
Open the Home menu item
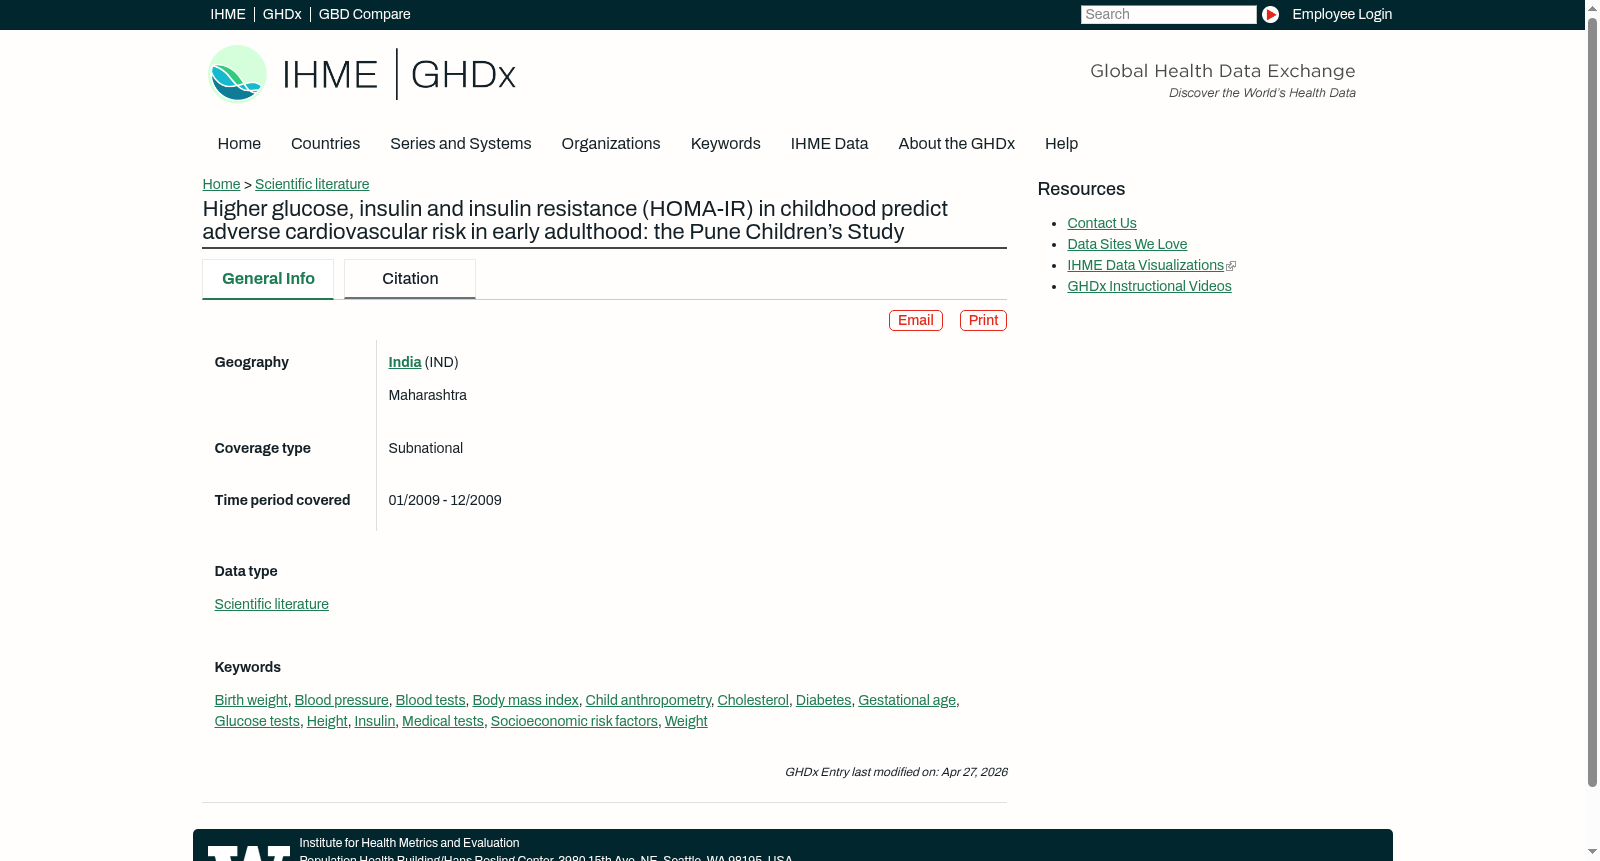239,144
